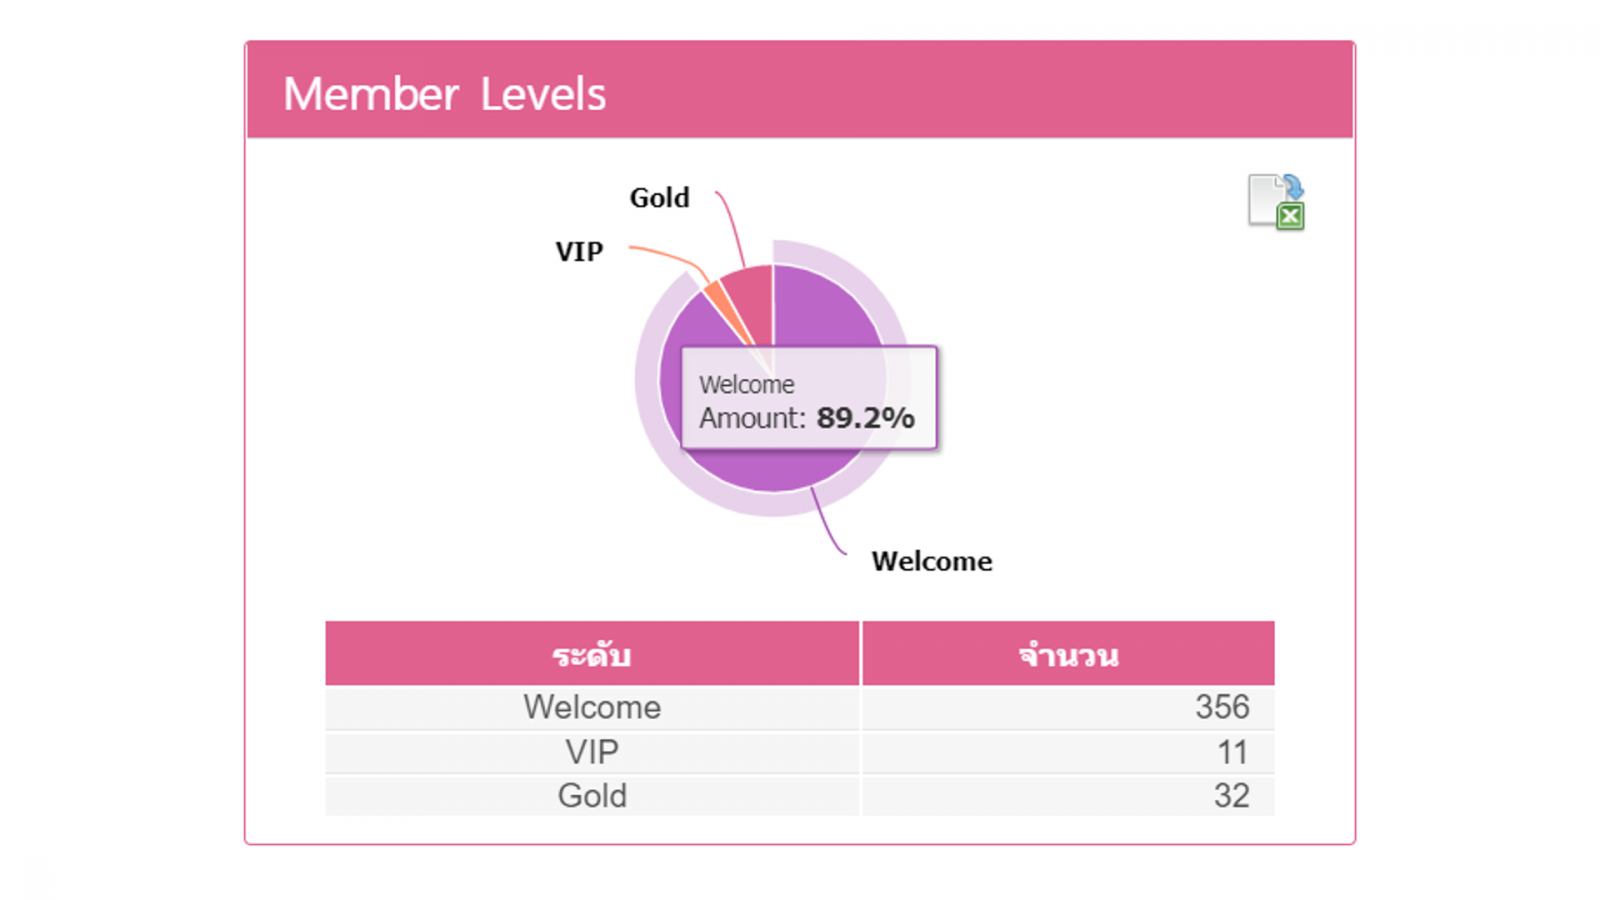
Task: Click the 32 count cell
Action: pyautogui.click(x=1068, y=796)
